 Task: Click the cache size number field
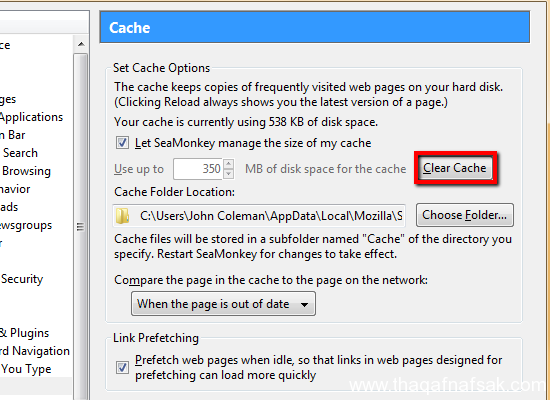[x=198, y=169]
